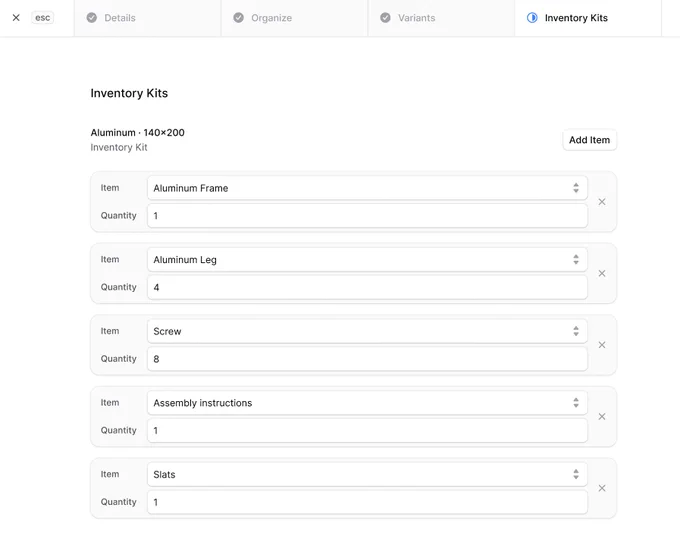Remove the Aluminum Frame item row
680x536 pixels.
[602, 202]
